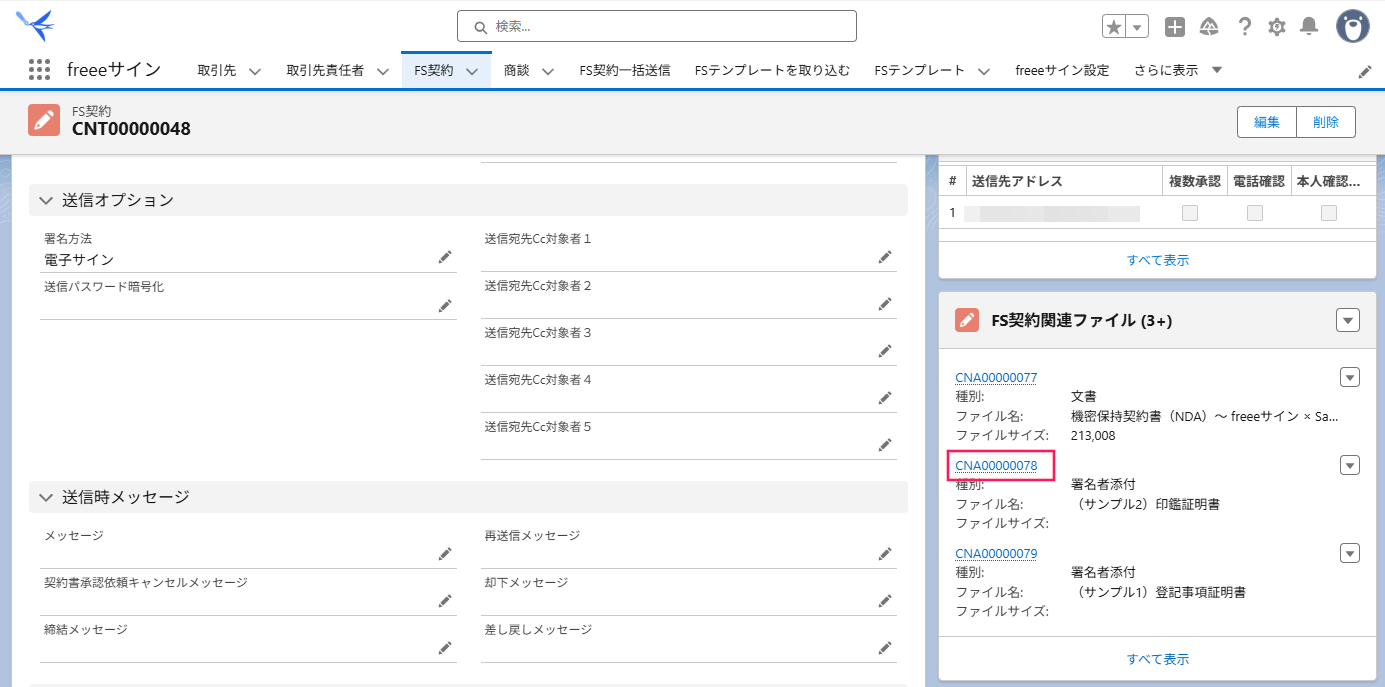This screenshot has height=687, width=1385.
Task: Select the FSテンプレート tab
Action: coord(919,70)
